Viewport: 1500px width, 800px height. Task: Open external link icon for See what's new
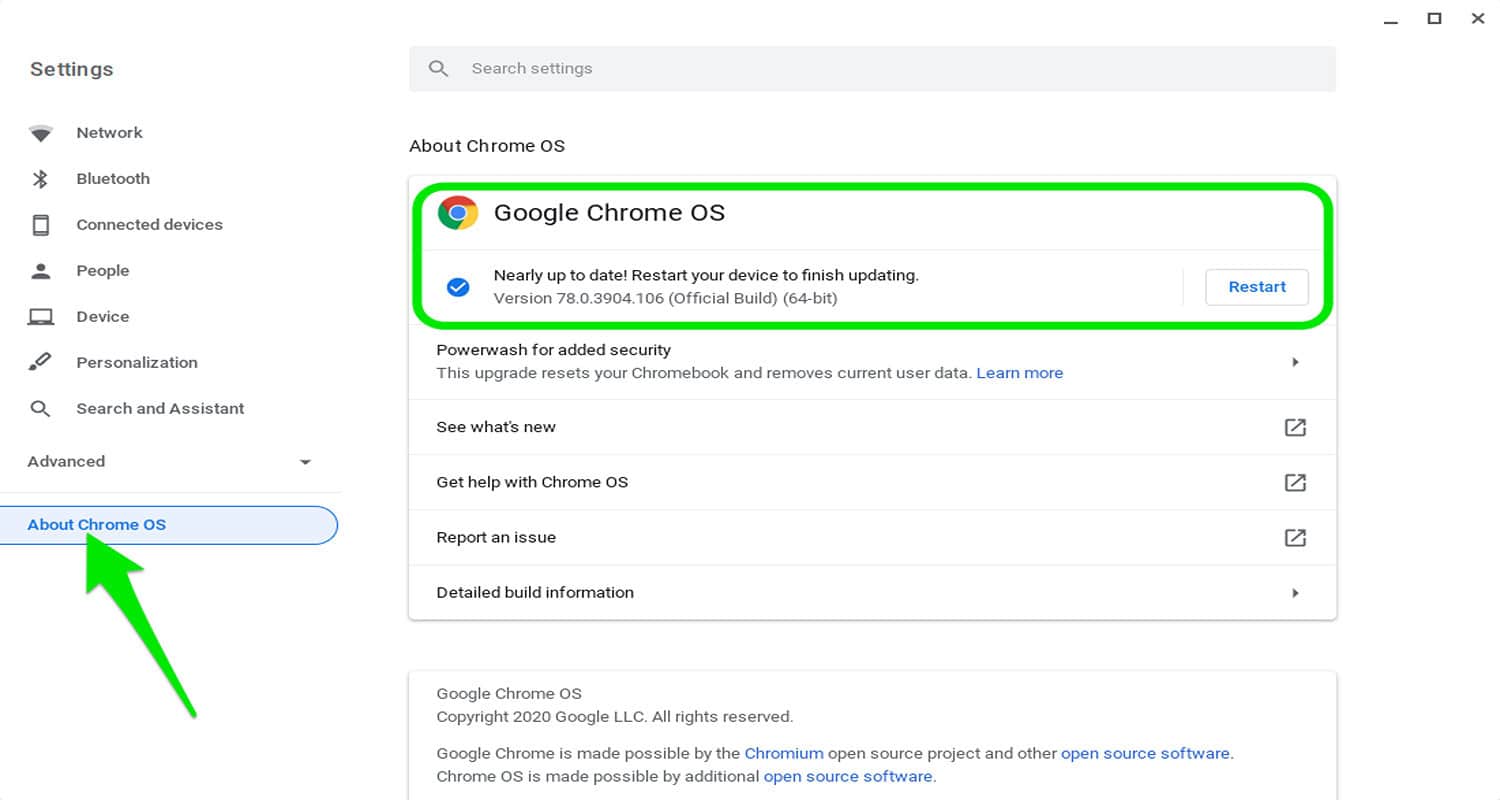click(x=1295, y=427)
